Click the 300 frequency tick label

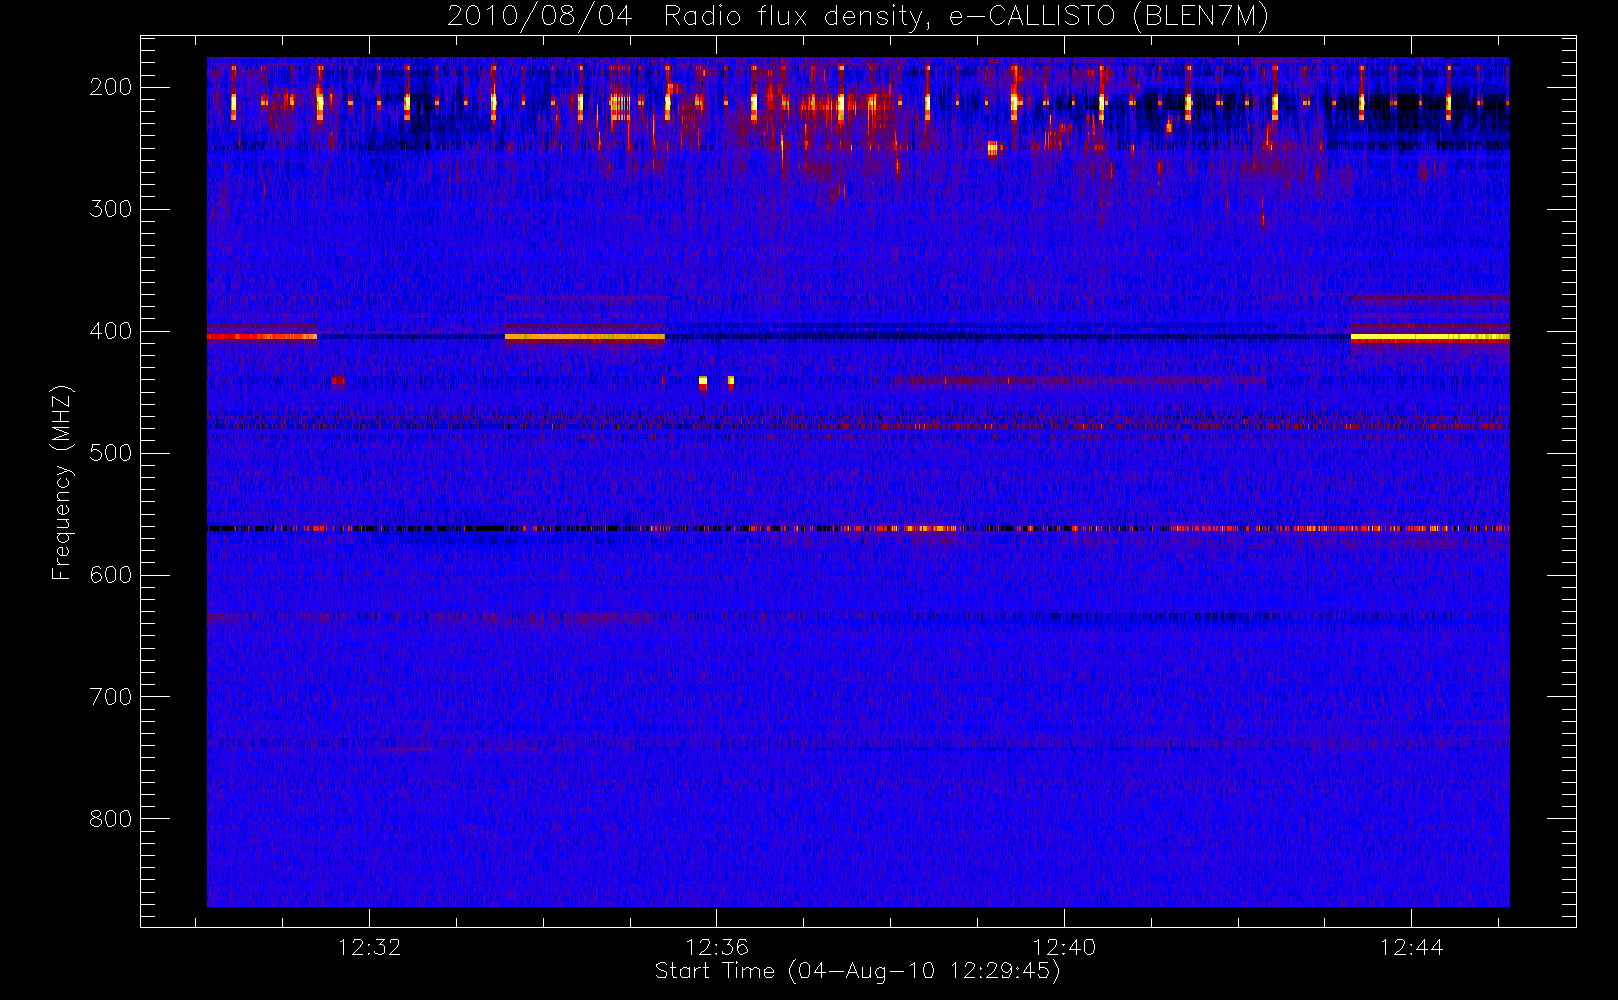point(111,209)
